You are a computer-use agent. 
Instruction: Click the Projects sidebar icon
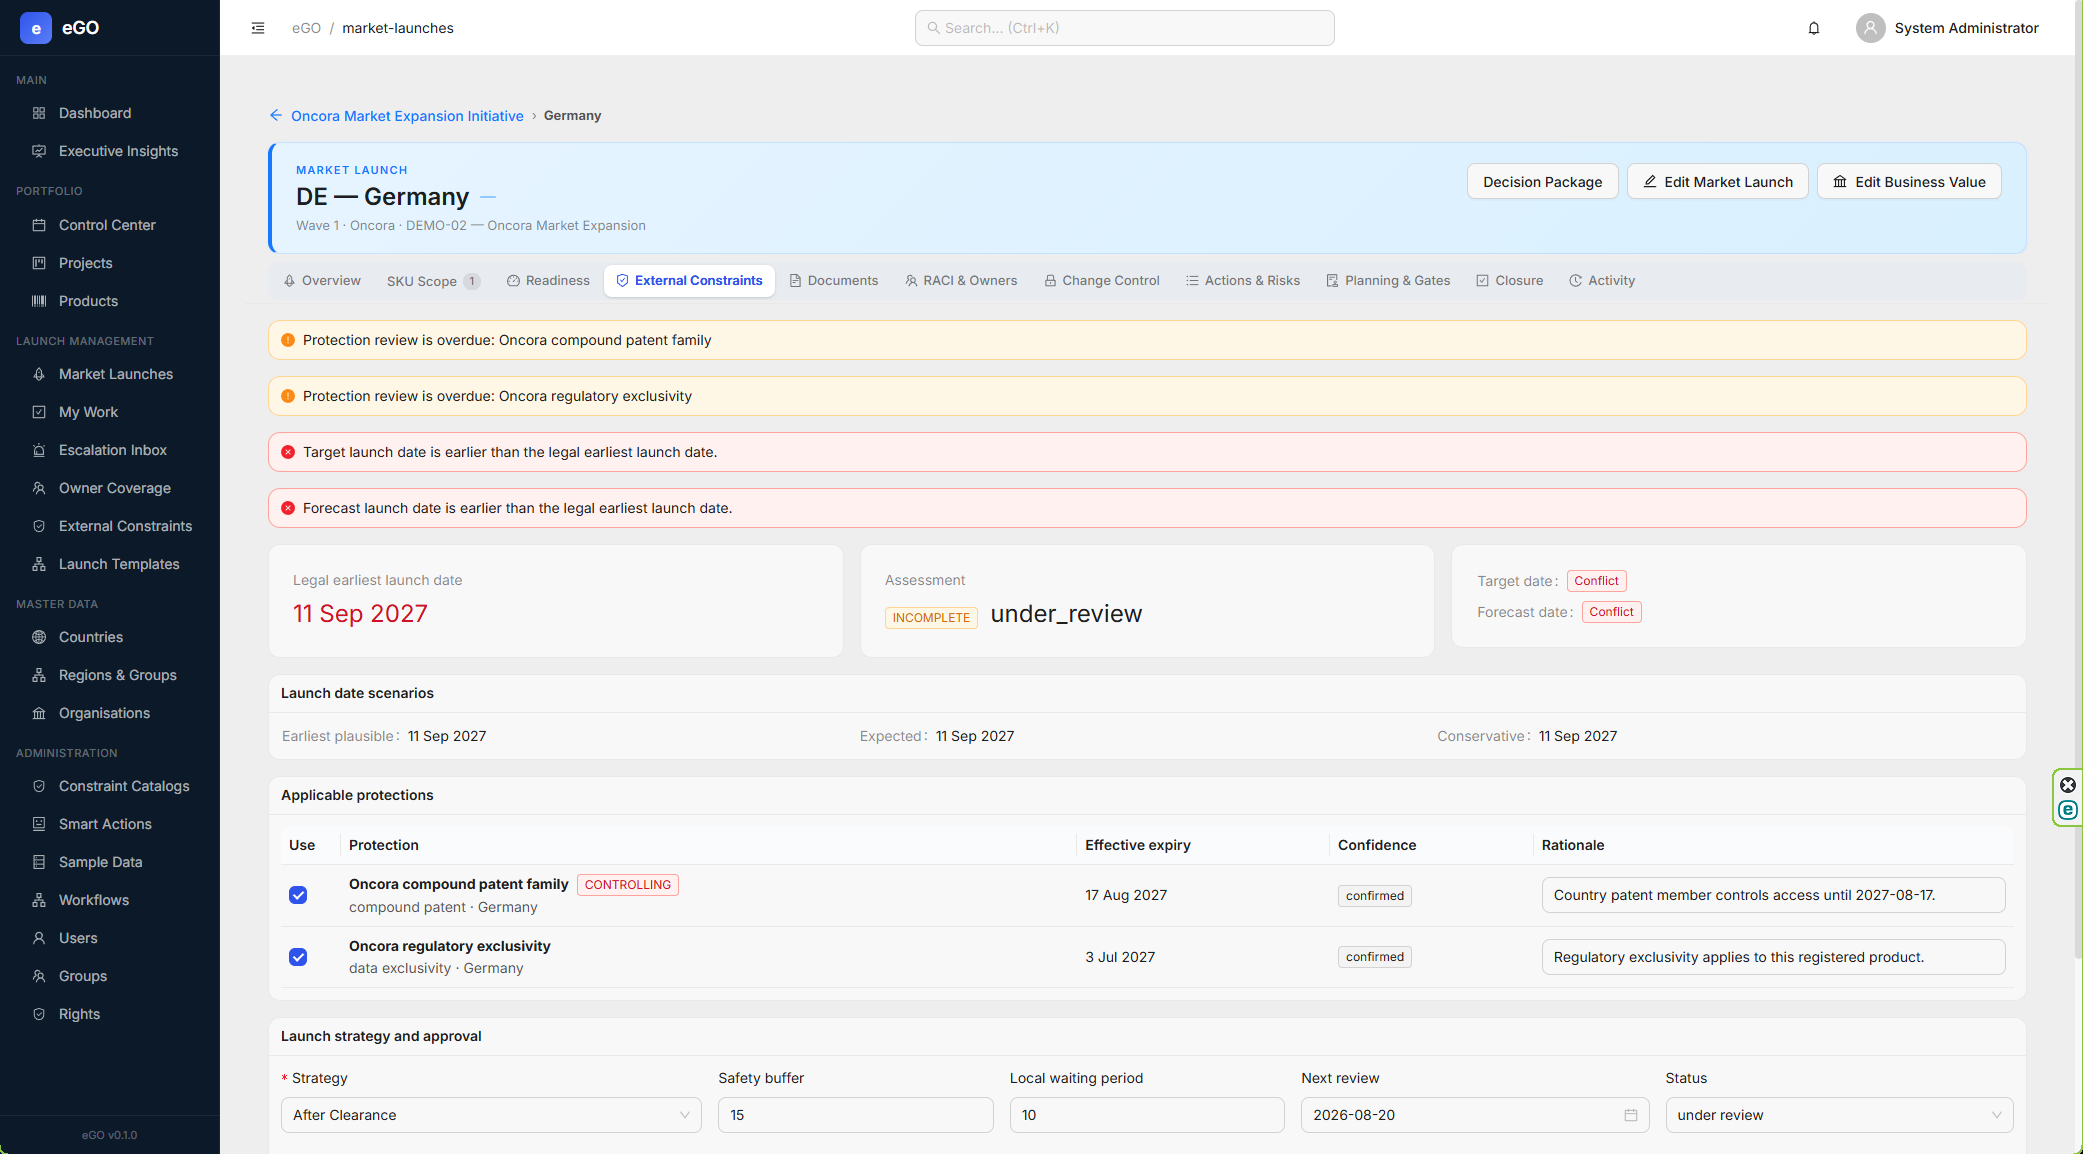(x=39, y=263)
